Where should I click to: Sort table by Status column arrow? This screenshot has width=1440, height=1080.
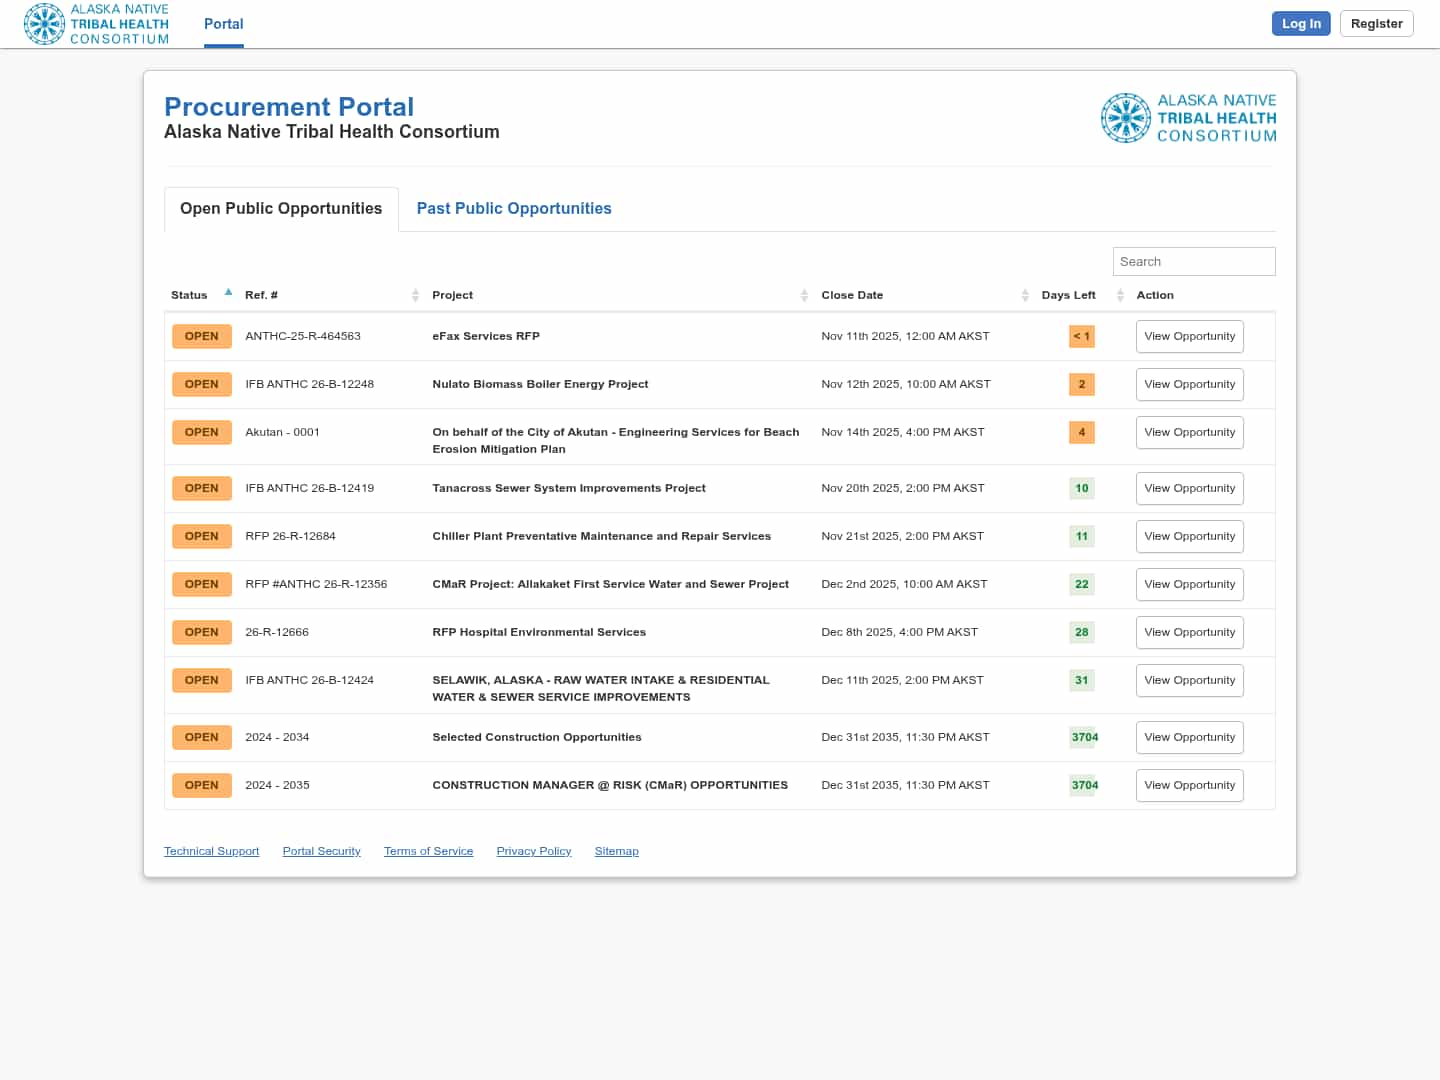point(228,293)
